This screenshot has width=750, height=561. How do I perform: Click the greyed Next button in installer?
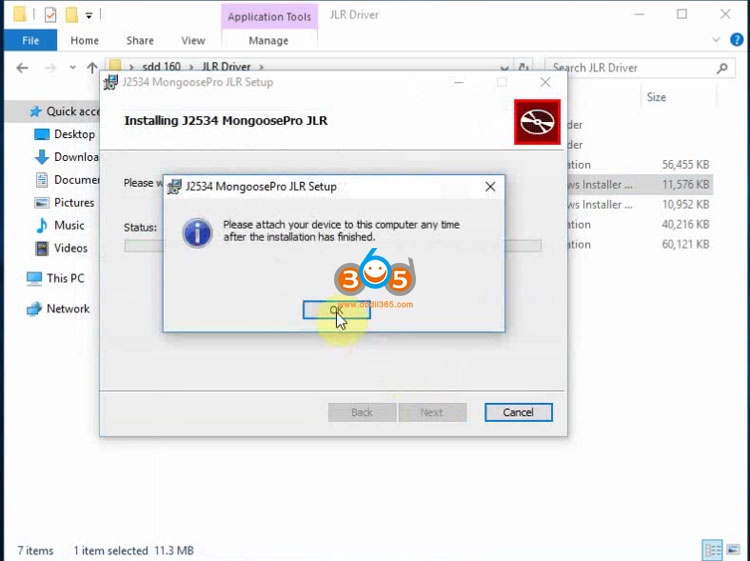432,412
